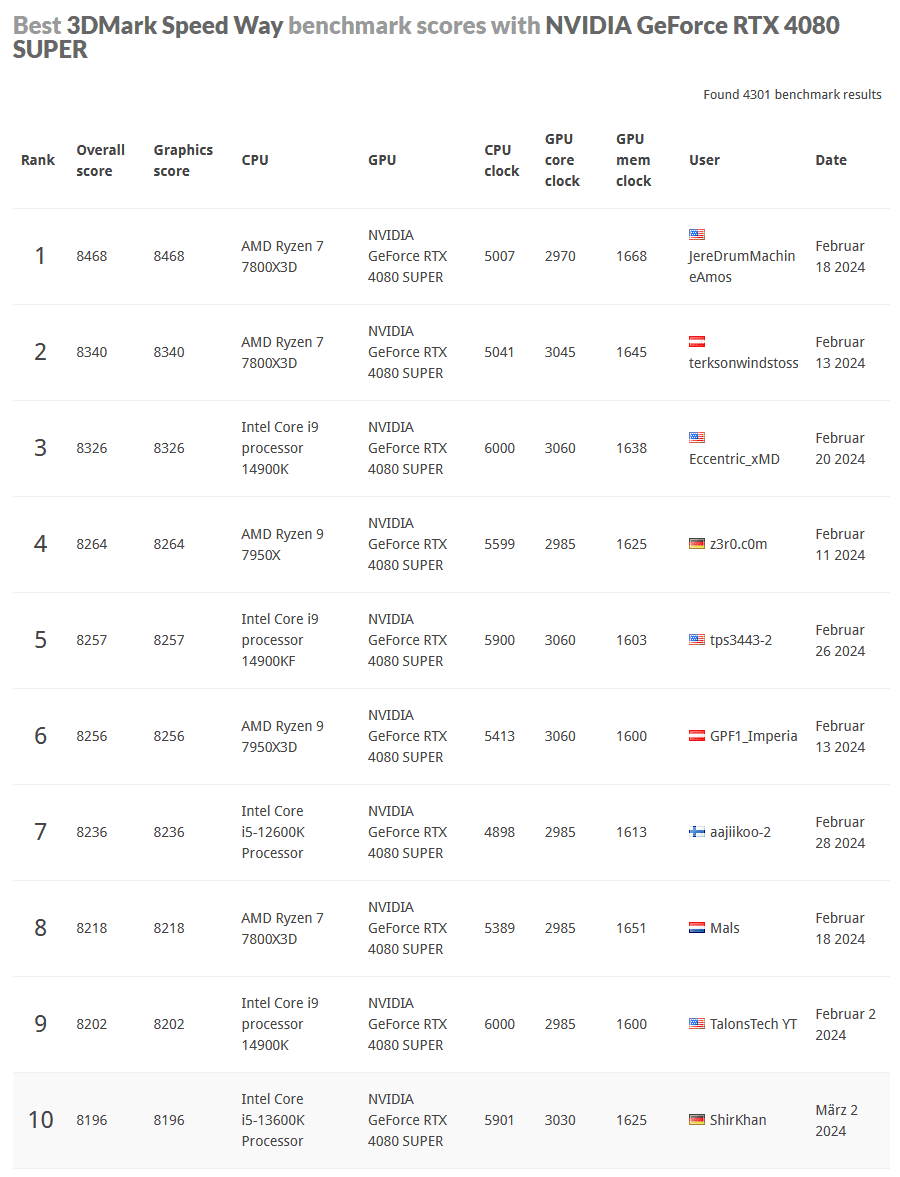Image resolution: width=900 pixels, height=1177 pixels.
Task: Open the TalonsTech YT user link
Action: [753, 1024]
